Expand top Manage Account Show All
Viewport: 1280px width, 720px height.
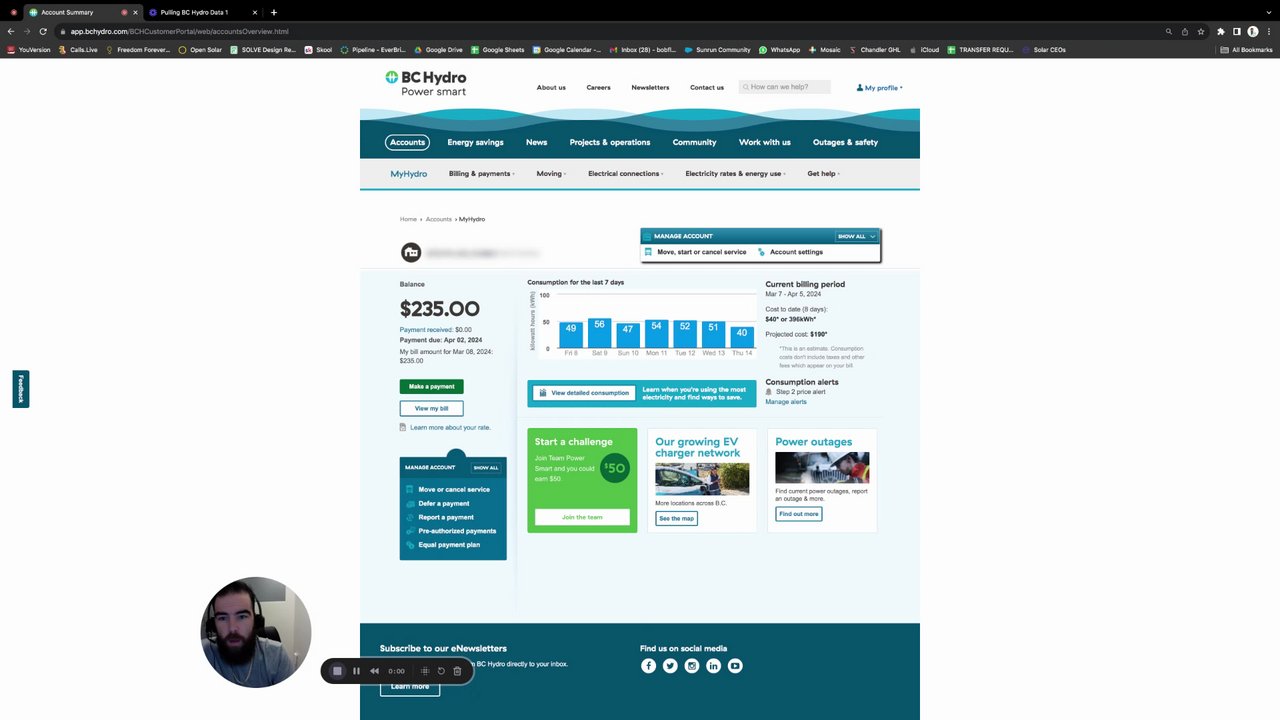pyautogui.click(x=856, y=237)
